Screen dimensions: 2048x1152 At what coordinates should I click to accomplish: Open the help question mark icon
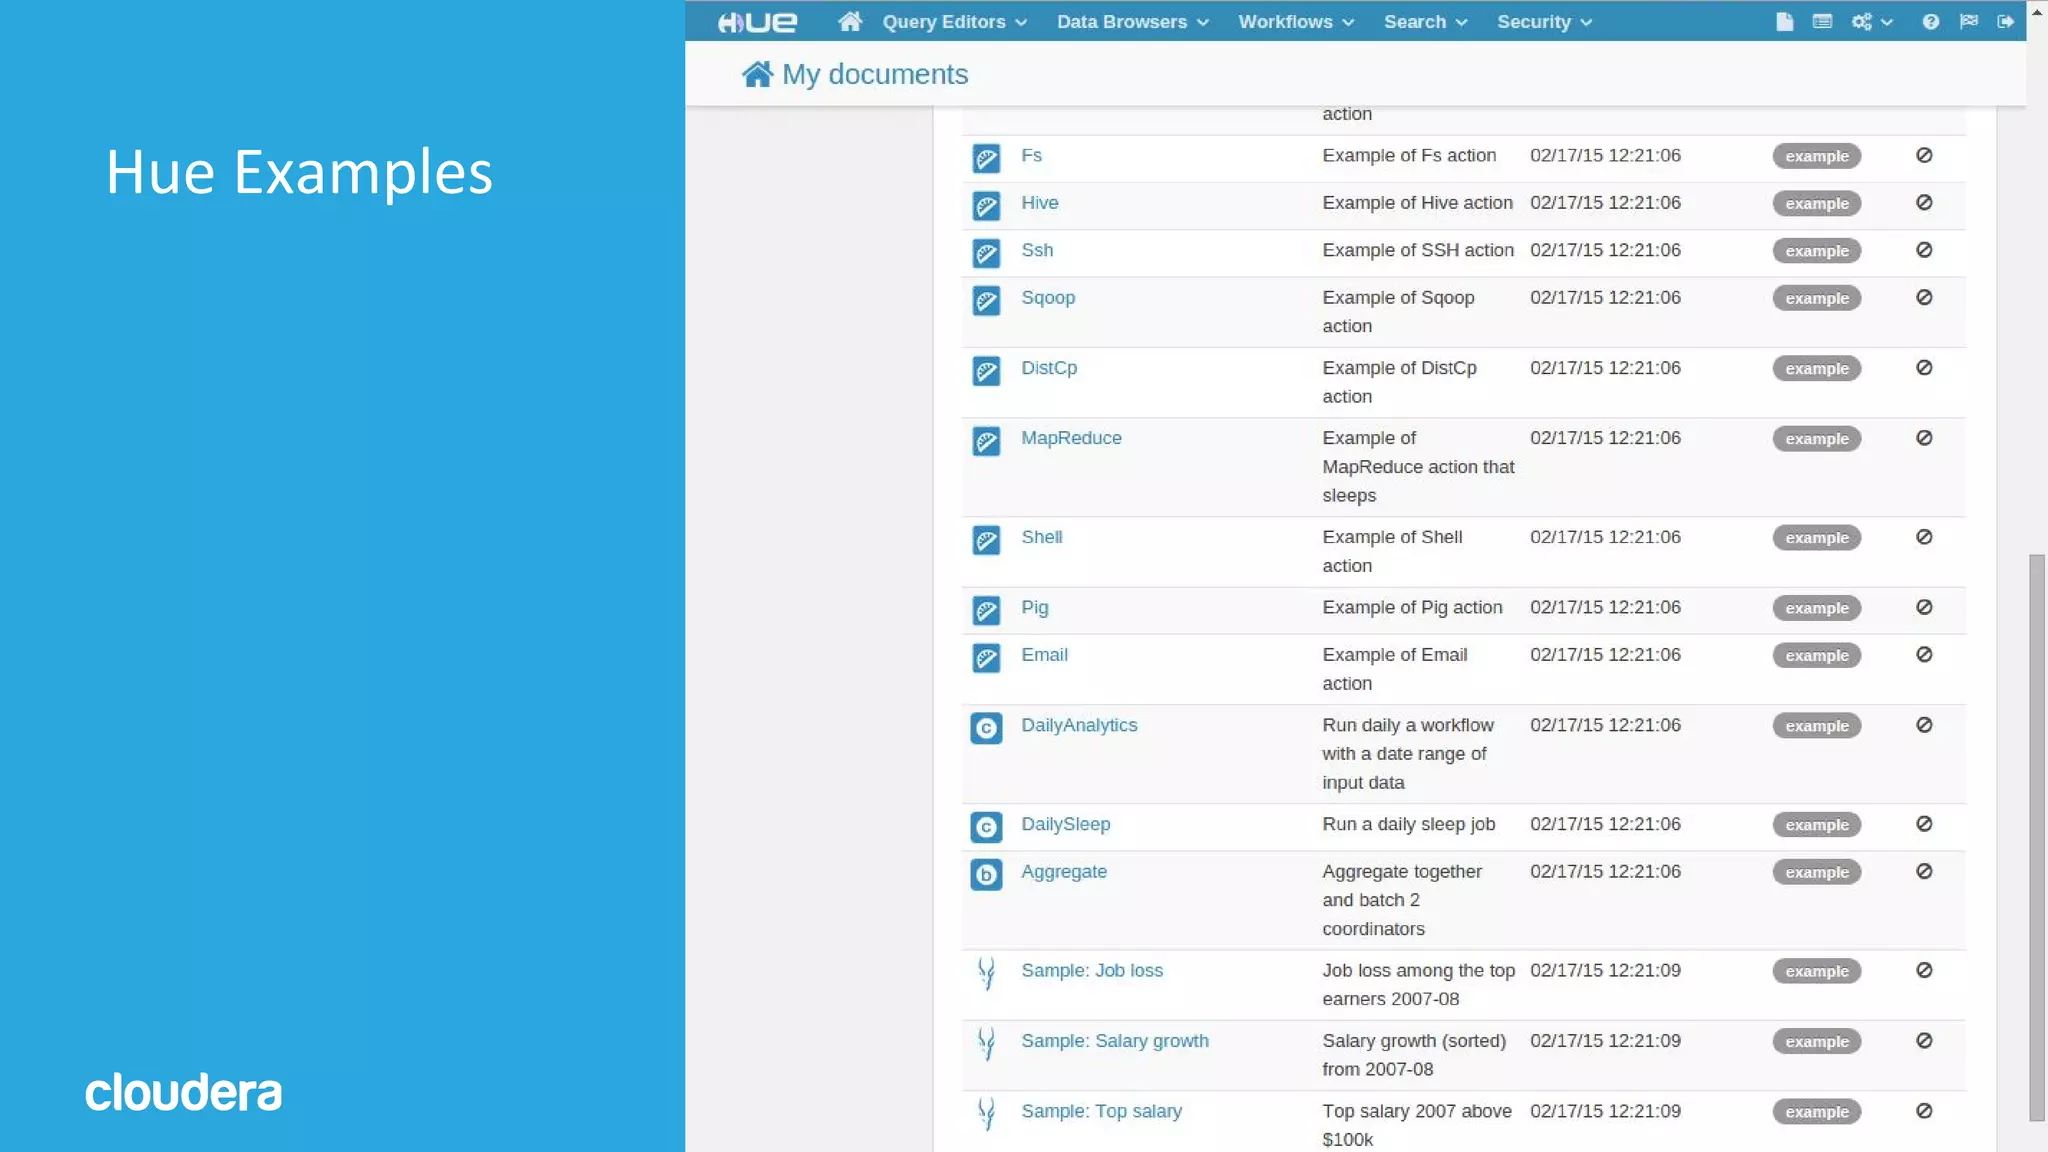click(1930, 22)
